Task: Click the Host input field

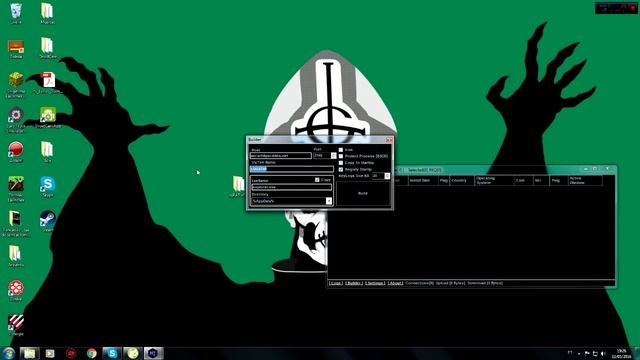Action: tap(281, 156)
